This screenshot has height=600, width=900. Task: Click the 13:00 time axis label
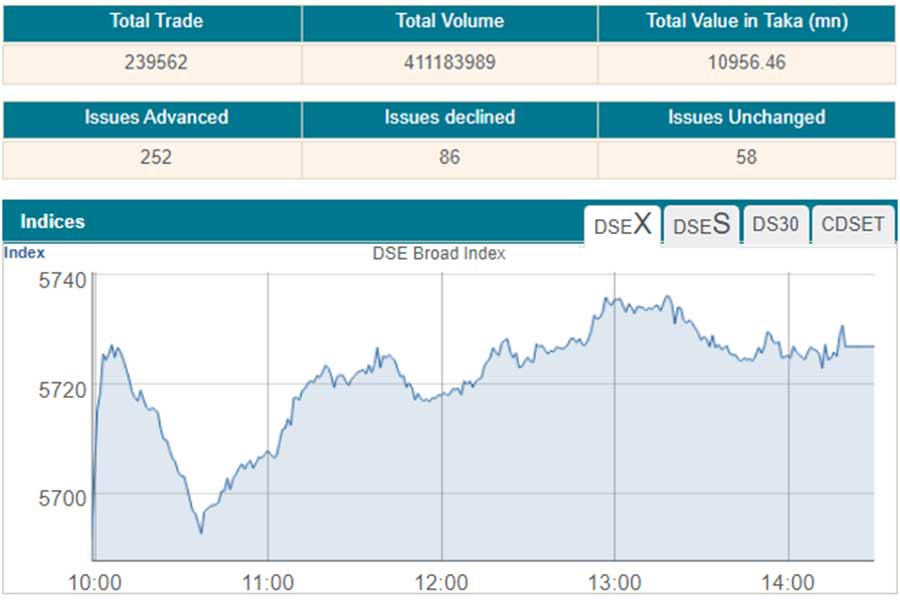[x=614, y=583]
